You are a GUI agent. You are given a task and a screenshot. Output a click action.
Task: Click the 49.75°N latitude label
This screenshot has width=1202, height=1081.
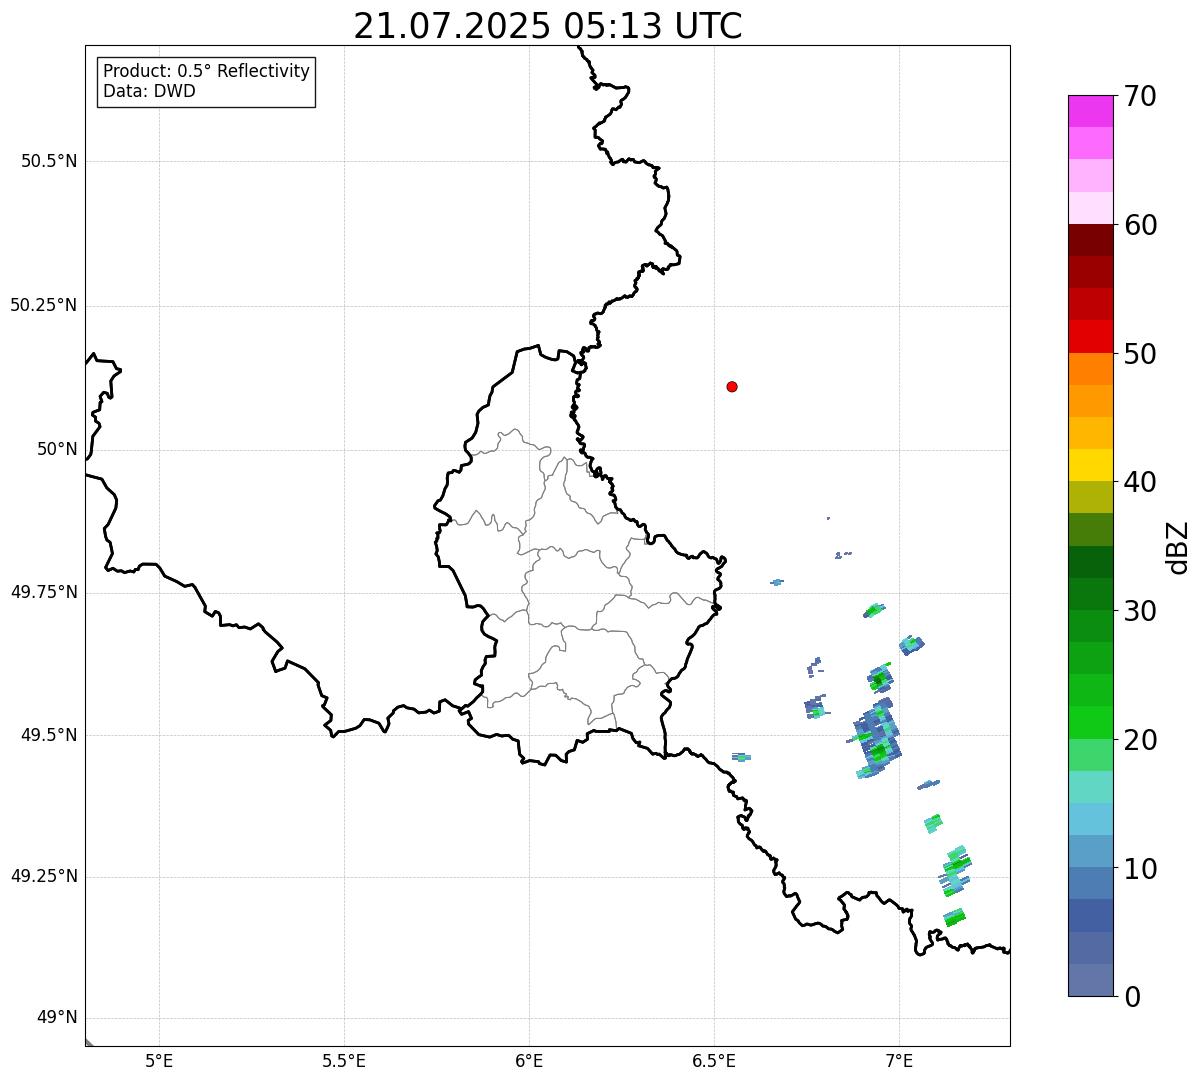(x=44, y=592)
